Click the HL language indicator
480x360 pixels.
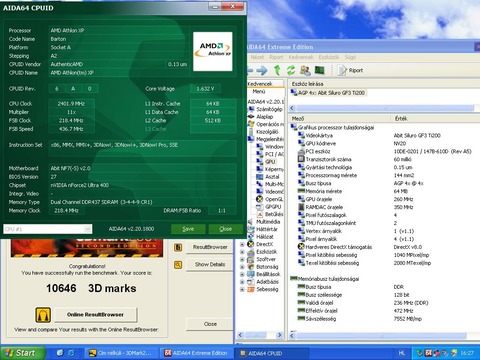click(402, 353)
